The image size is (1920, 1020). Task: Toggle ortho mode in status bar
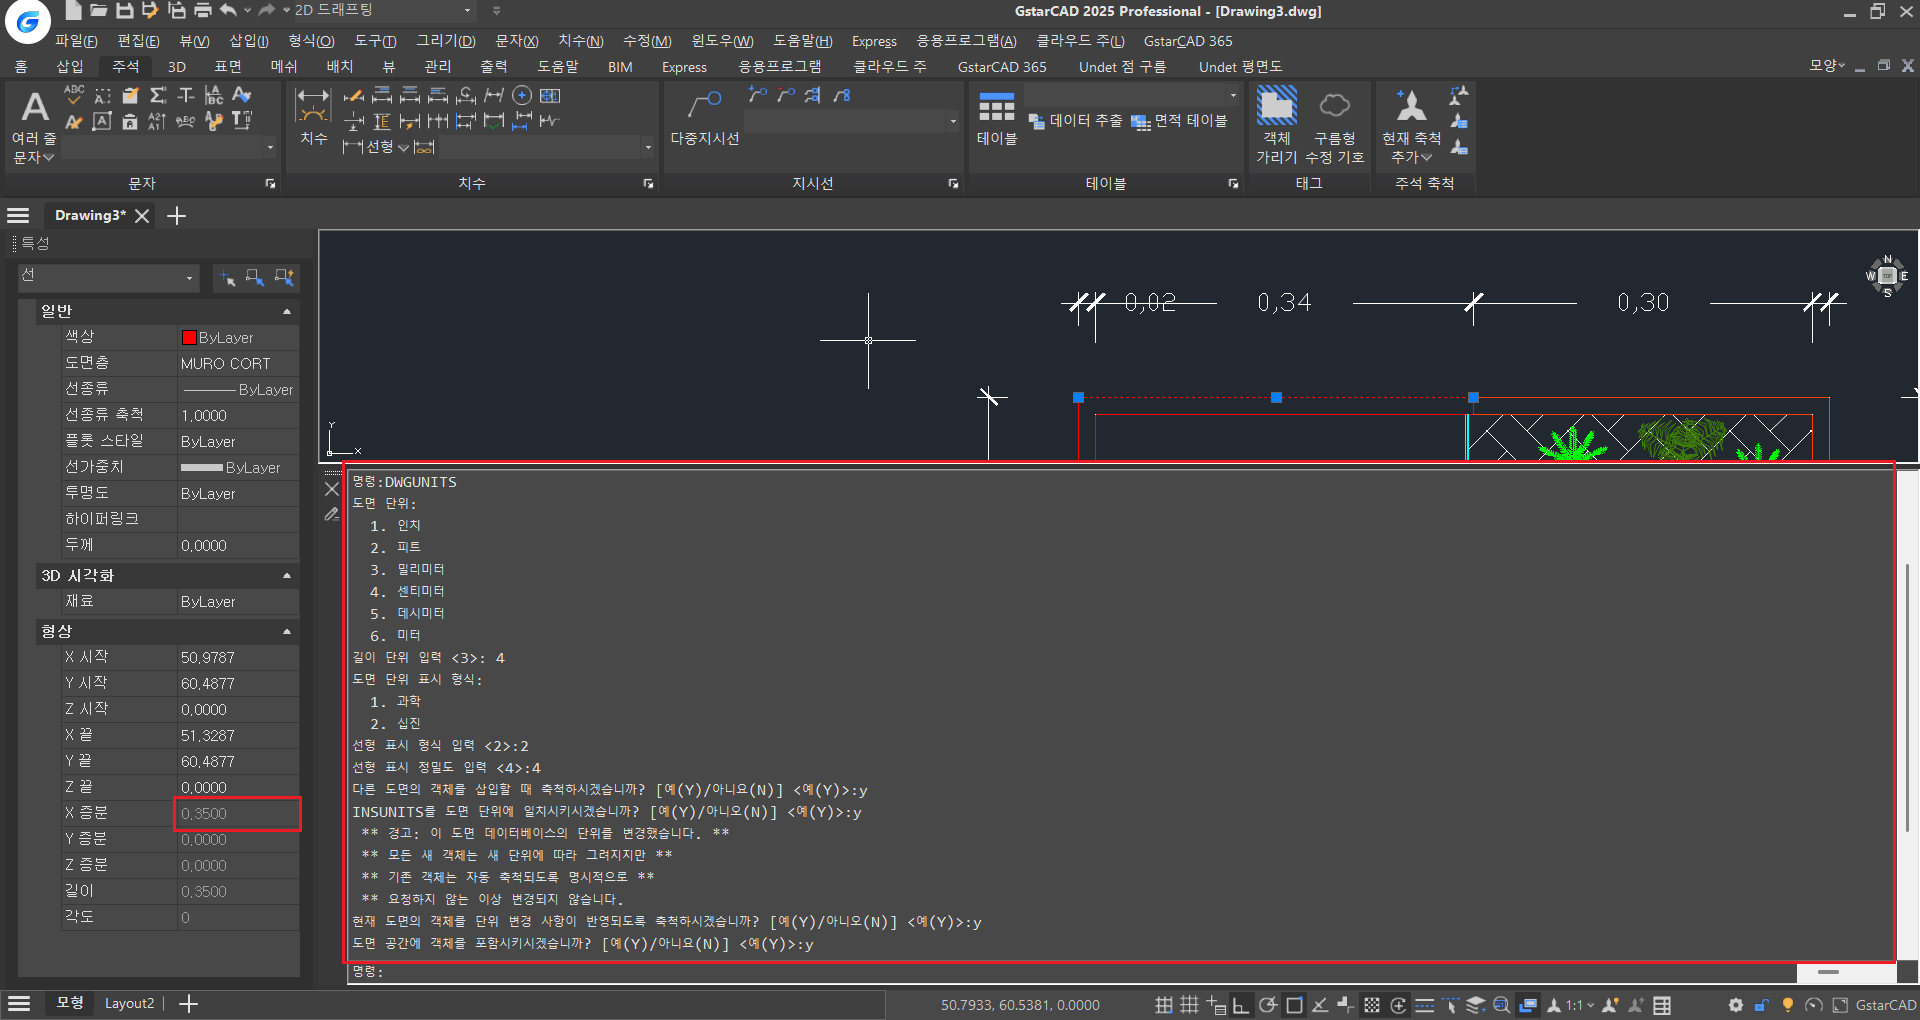[1241, 1005]
